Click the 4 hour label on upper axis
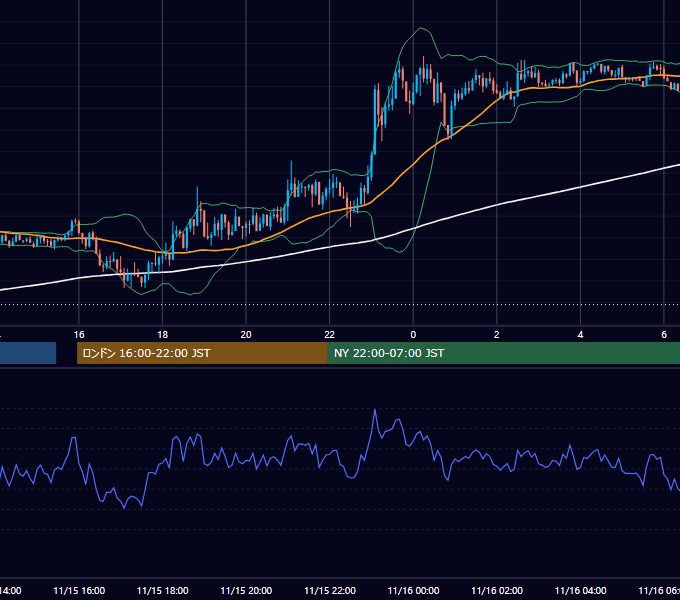 pyautogui.click(x=580, y=335)
